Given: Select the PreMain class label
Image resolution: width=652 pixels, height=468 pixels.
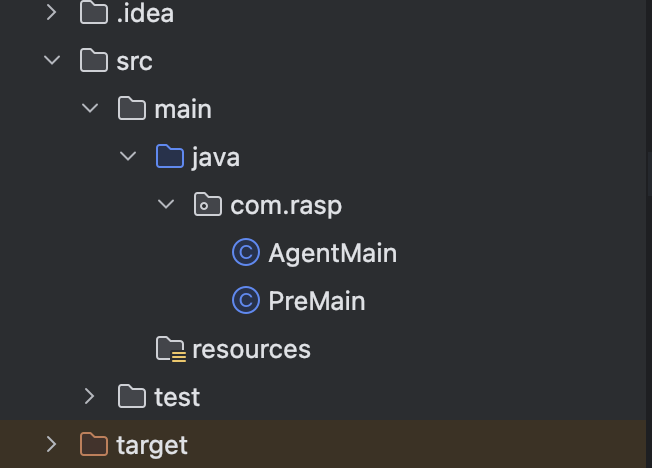Looking at the screenshot, I should click(x=317, y=301).
